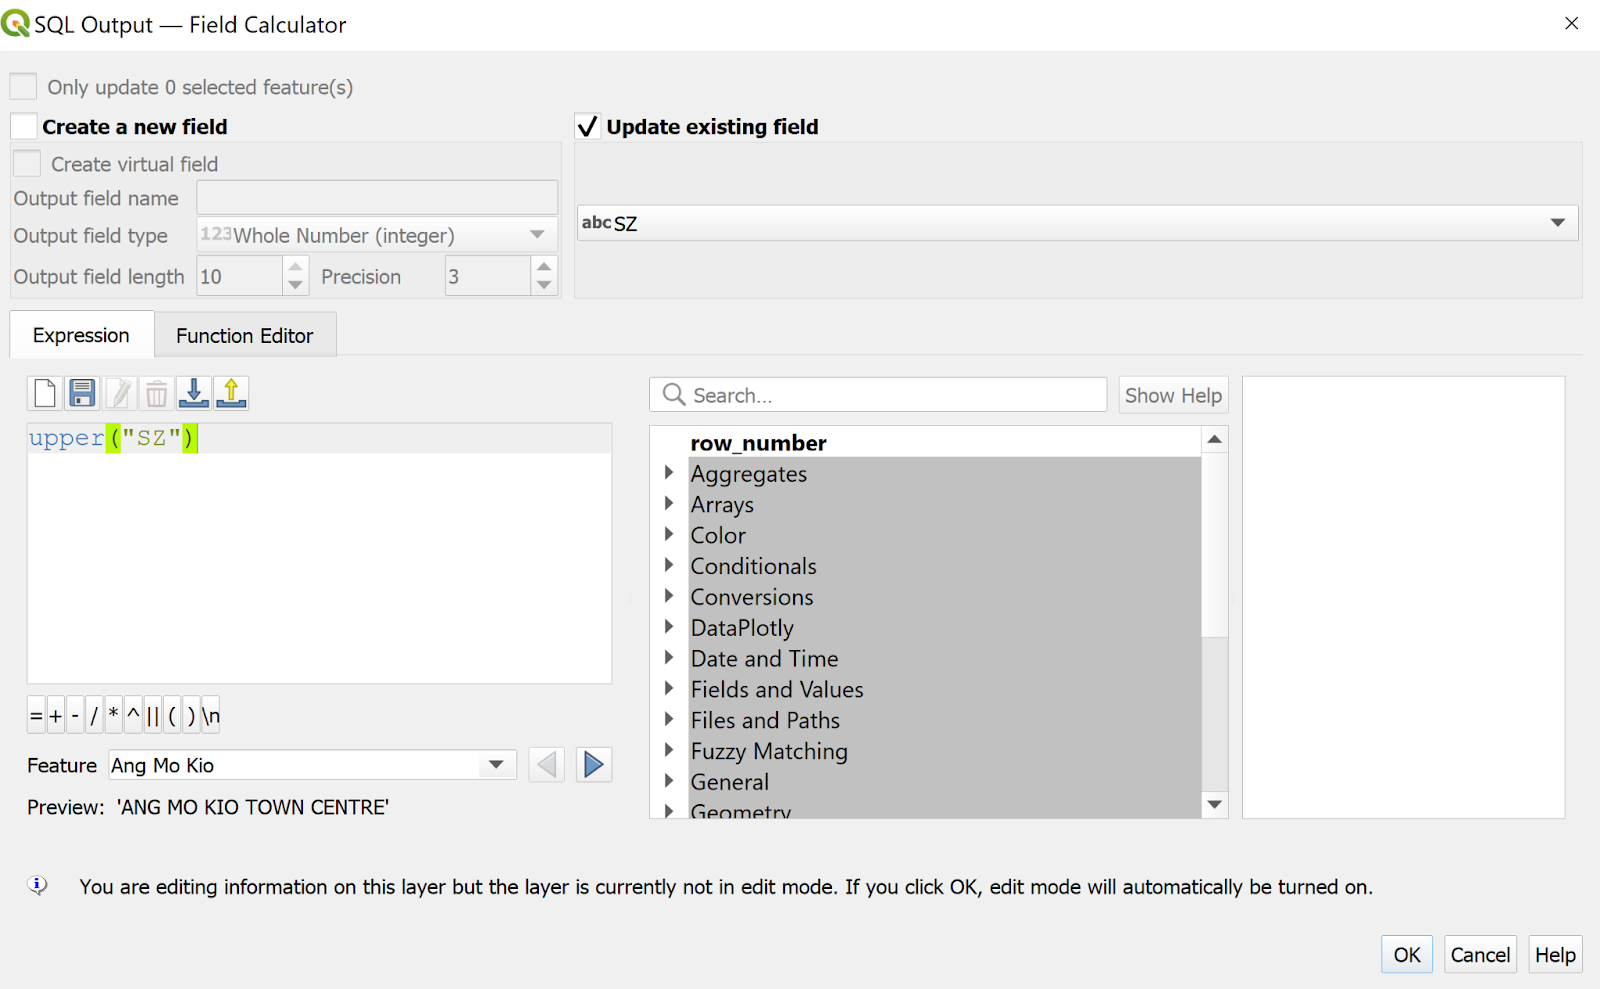Screen dimensions: 1600x989
Task: Click the import user expressions icon
Action: pos(194,394)
